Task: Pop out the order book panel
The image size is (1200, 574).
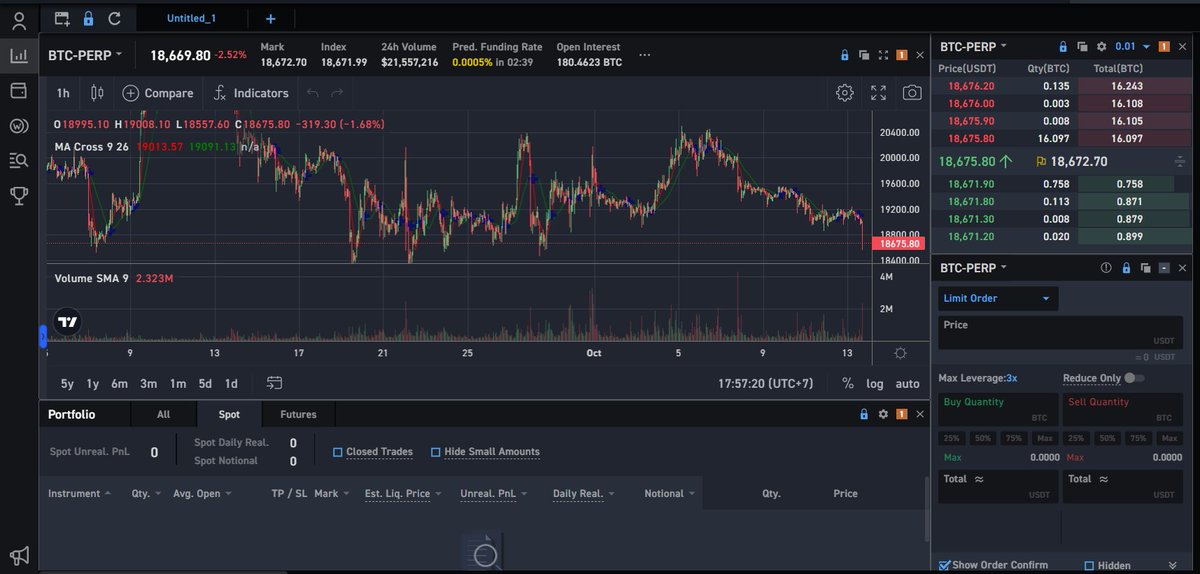Action: point(1083,46)
